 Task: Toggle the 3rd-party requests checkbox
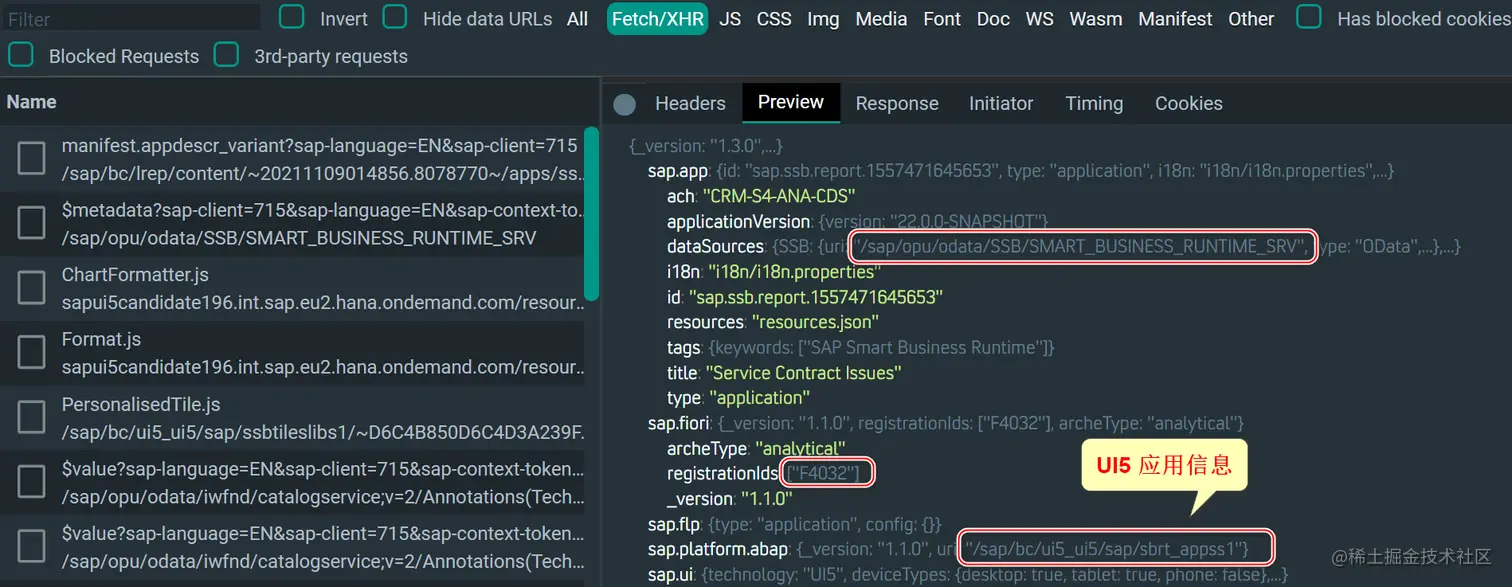[x=226, y=55]
